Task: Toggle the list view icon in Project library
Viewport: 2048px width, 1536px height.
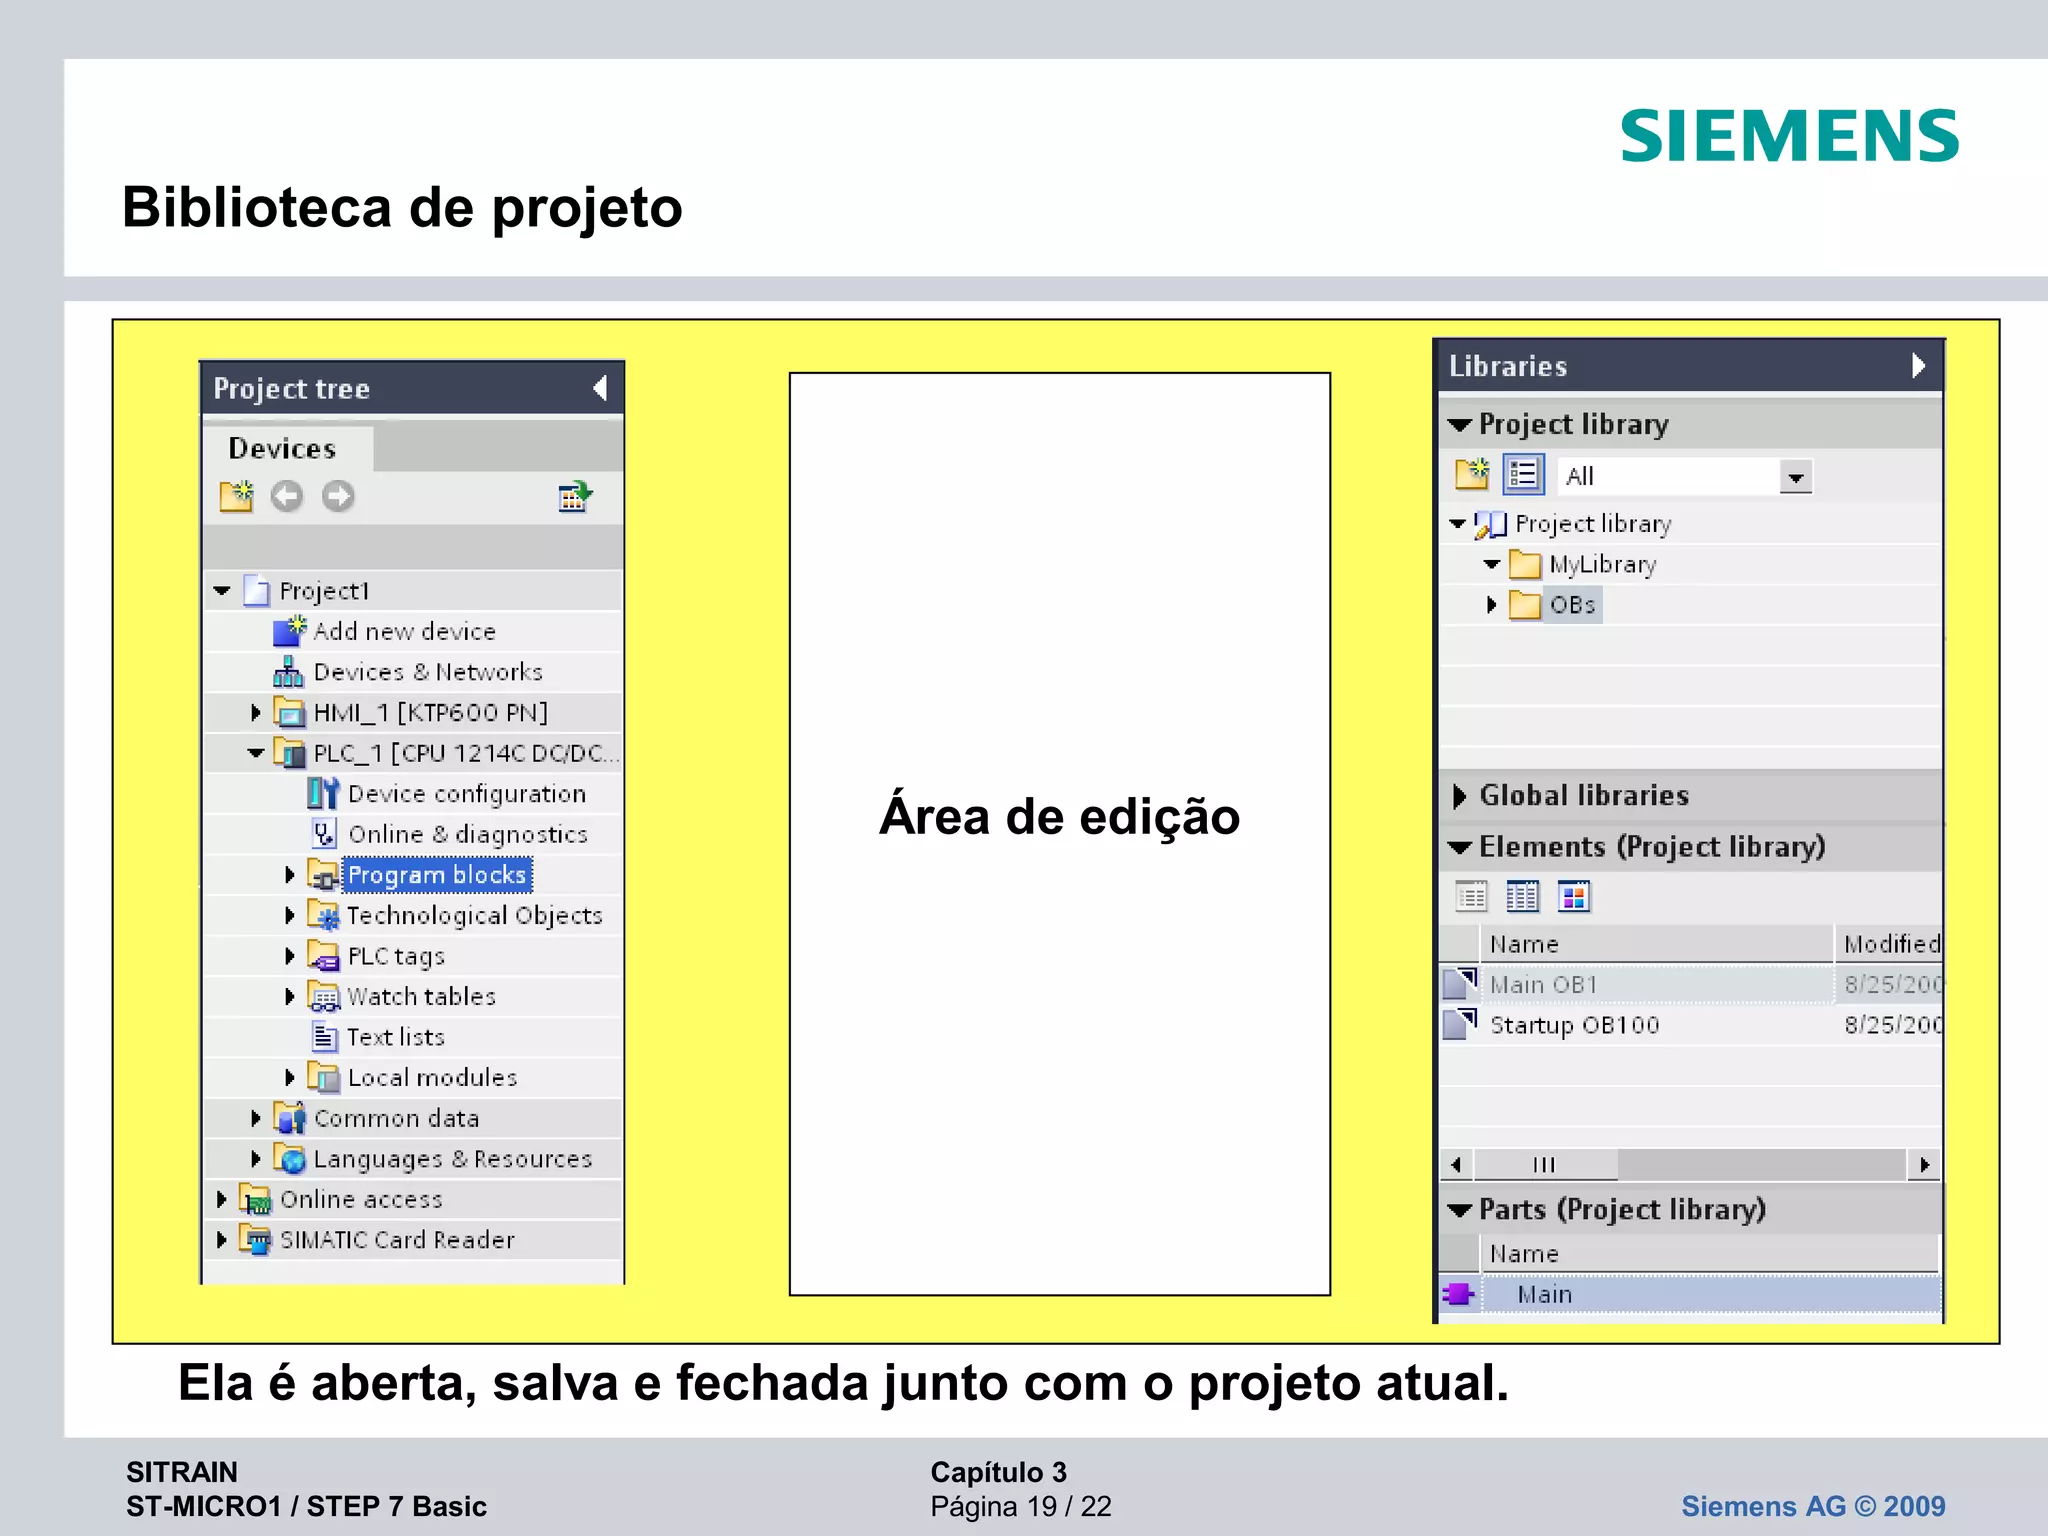Action: tap(1523, 474)
